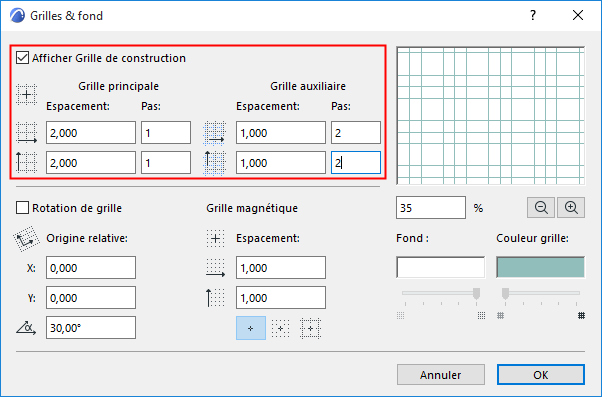Select the snap with no grid option
This screenshot has width=602, height=397.
pos(251,328)
